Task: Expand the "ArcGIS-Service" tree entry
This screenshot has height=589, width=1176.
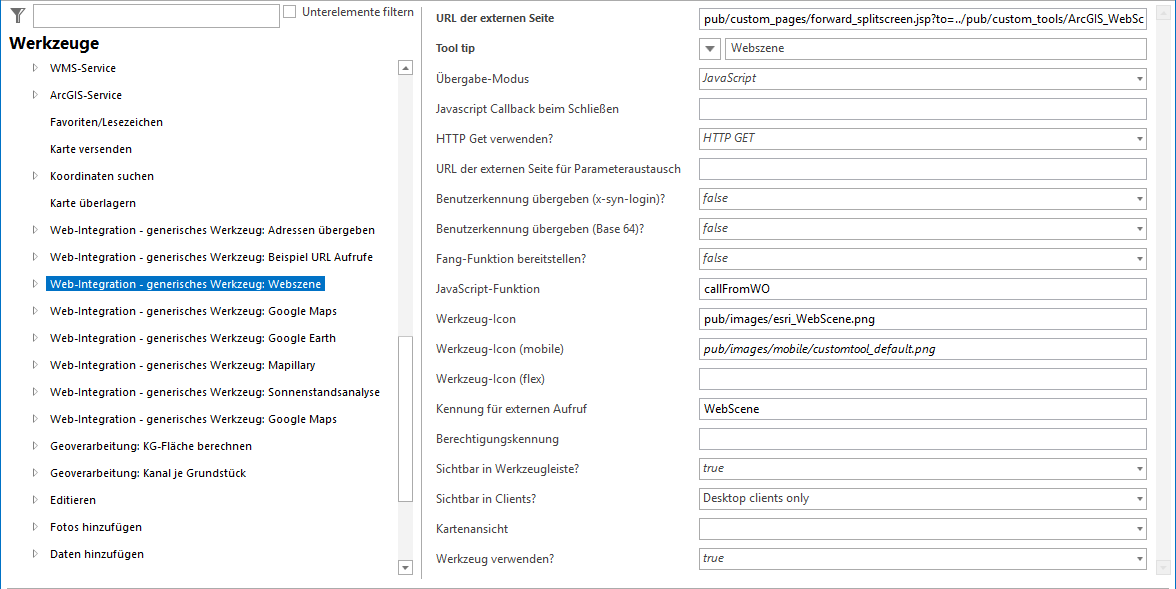Action: 35,95
